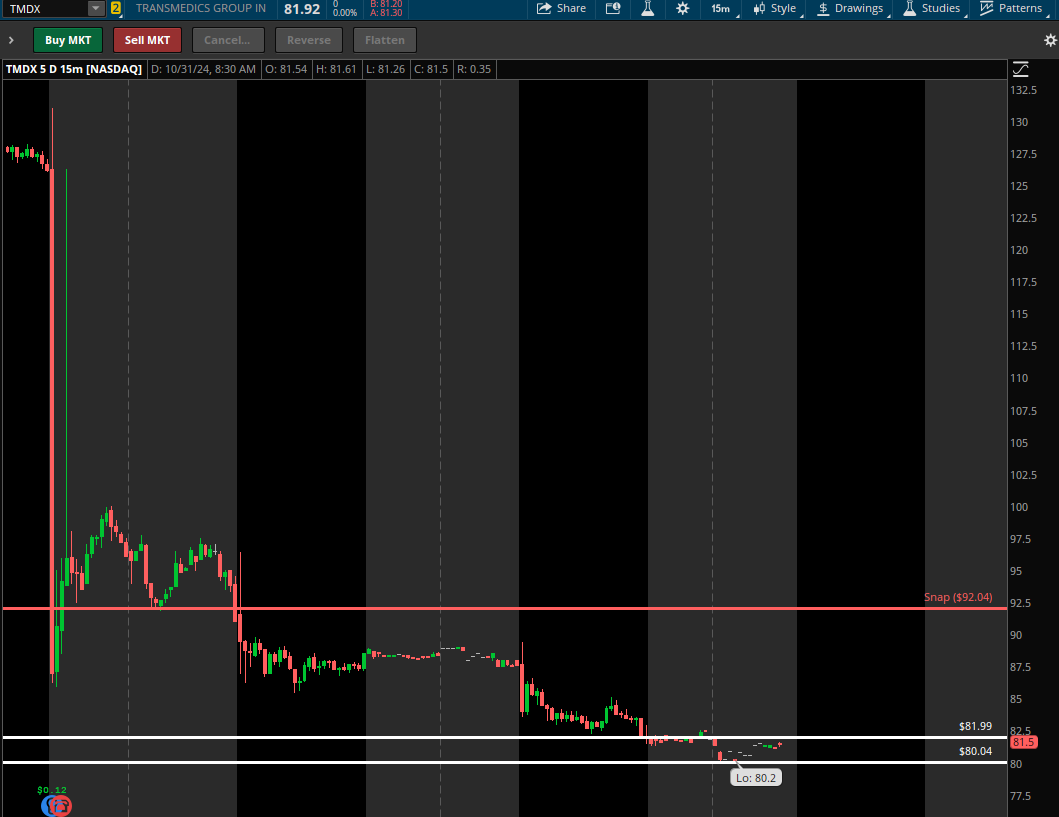The image size is (1059, 817).
Task: Click the yellow '2' symbol link box
Action: [x=115, y=9]
